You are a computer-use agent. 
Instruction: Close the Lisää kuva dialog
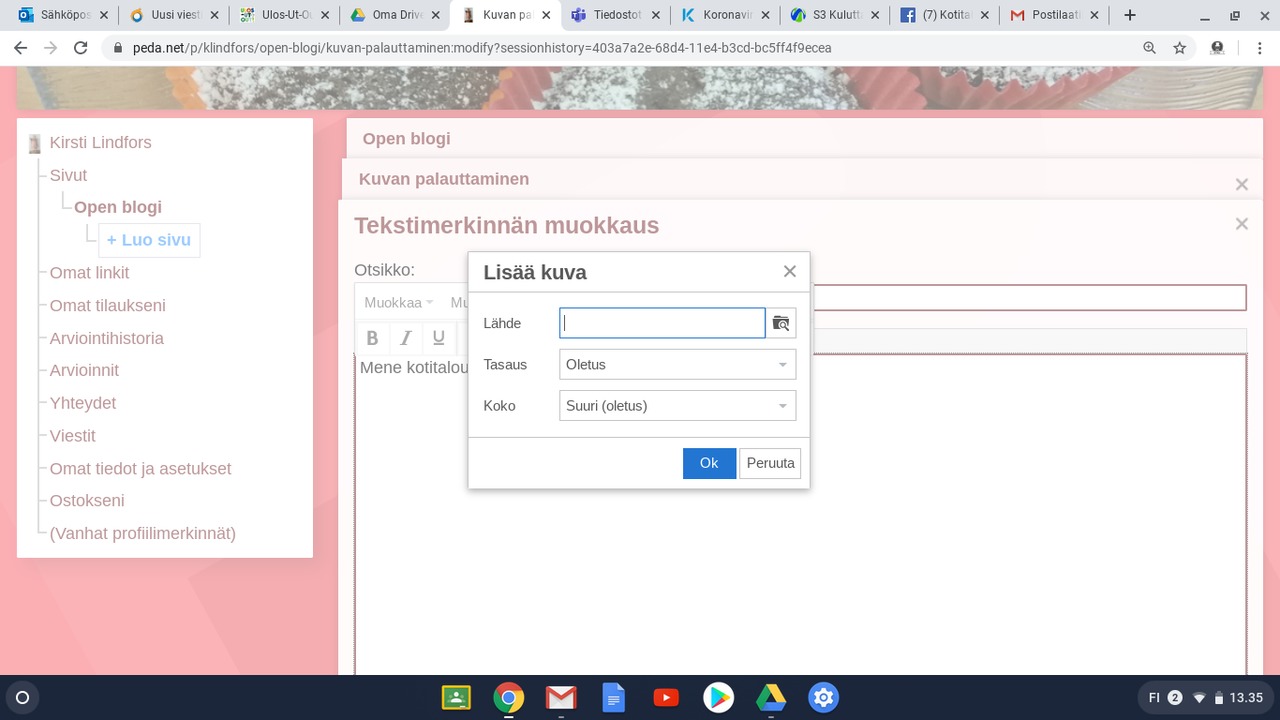coord(790,272)
